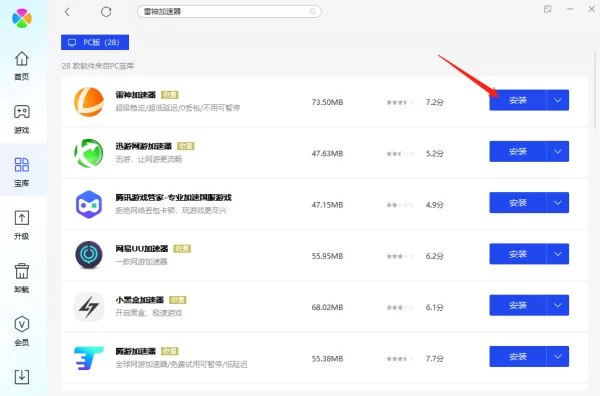The height and width of the screenshot is (396, 600).
Task: Open the 雷神加速器 title link
Action: [x=136, y=95]
